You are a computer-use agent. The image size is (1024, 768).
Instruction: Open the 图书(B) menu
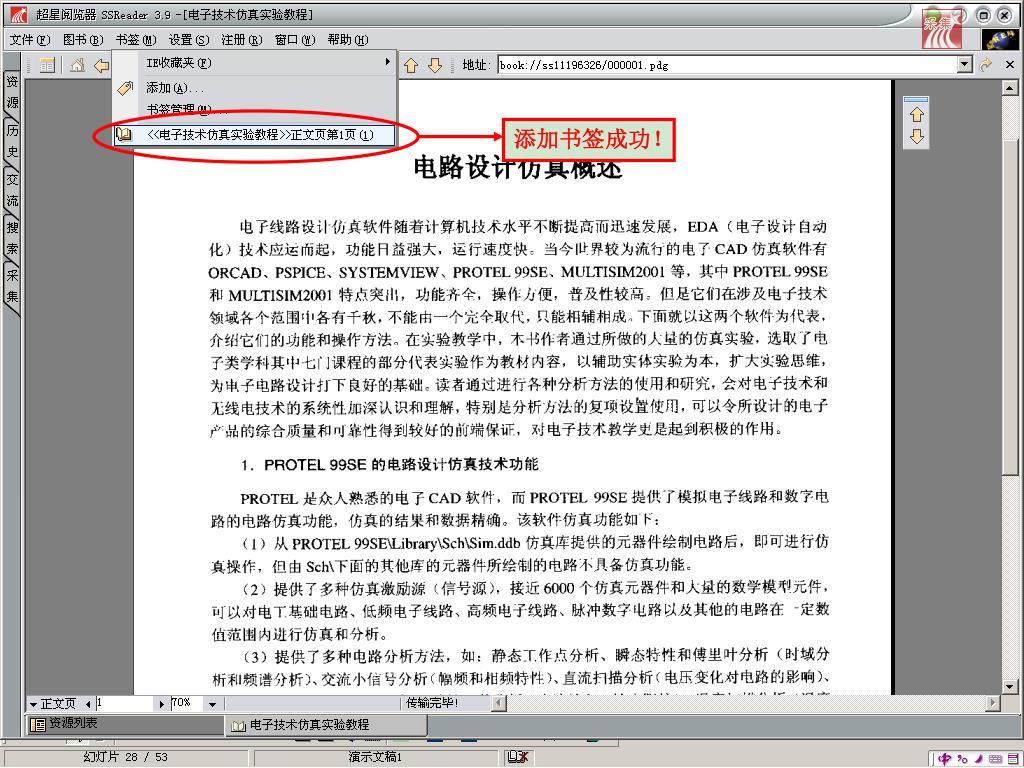[83, 40]
